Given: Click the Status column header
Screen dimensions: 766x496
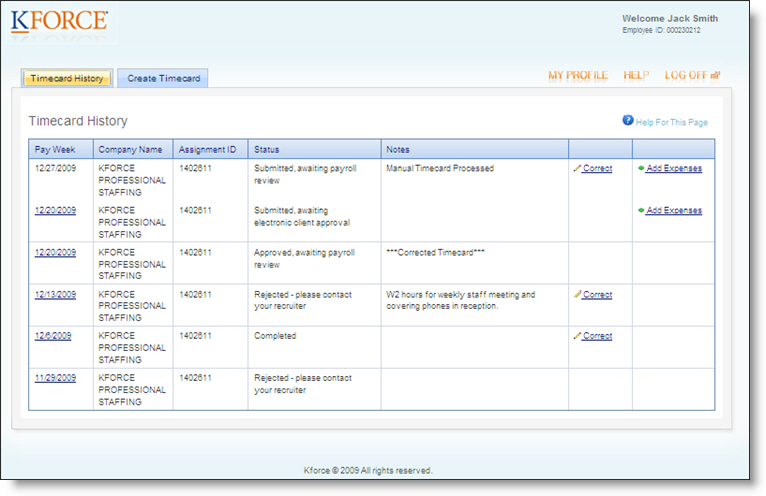Looking at the screenshot, I should click(x=315, y=149).
